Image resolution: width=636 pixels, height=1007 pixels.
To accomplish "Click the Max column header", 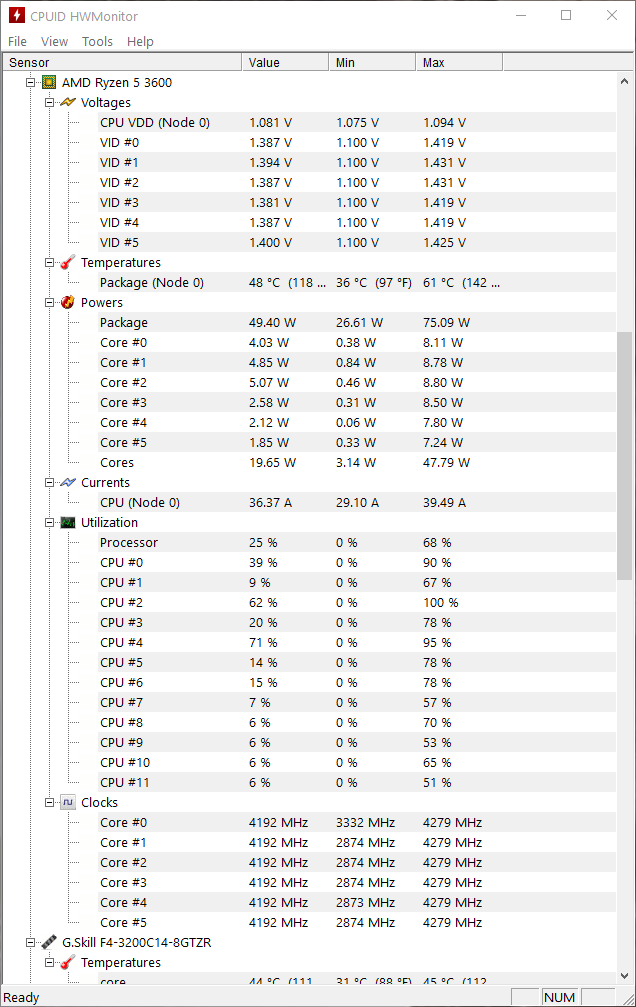I will point(459,62).
